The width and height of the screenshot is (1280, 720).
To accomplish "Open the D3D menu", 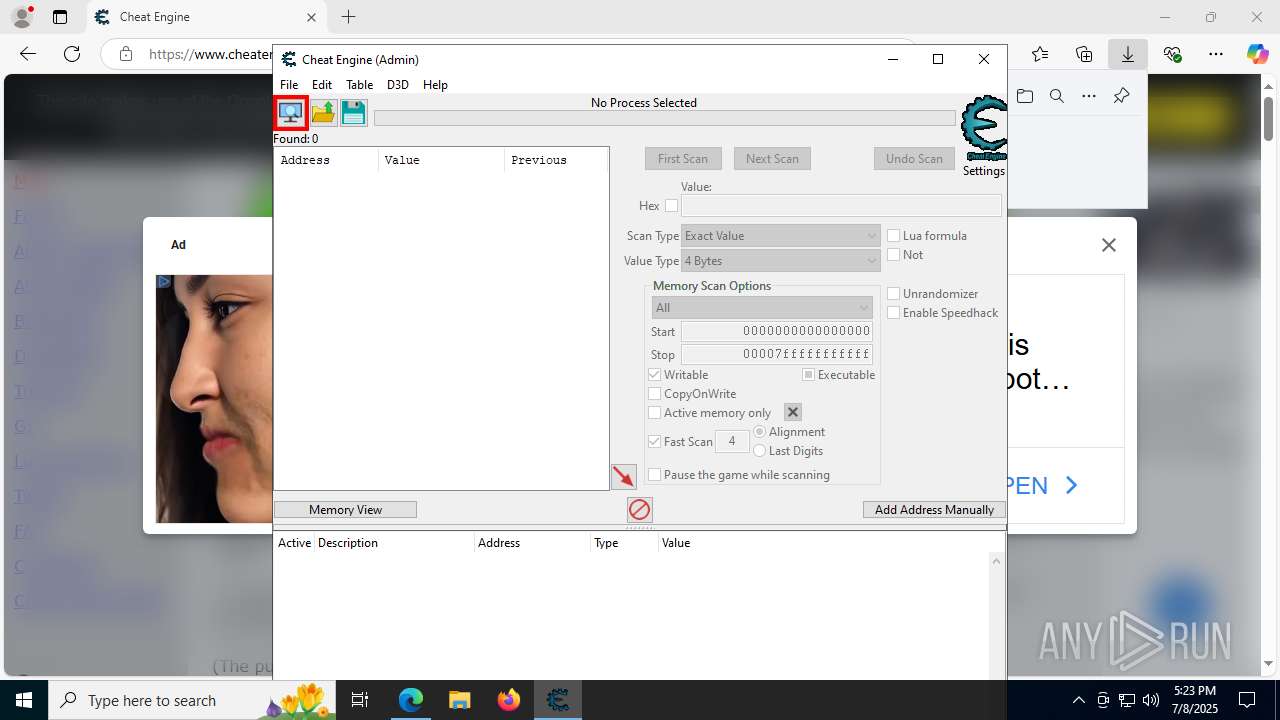I will click(398, 85).
